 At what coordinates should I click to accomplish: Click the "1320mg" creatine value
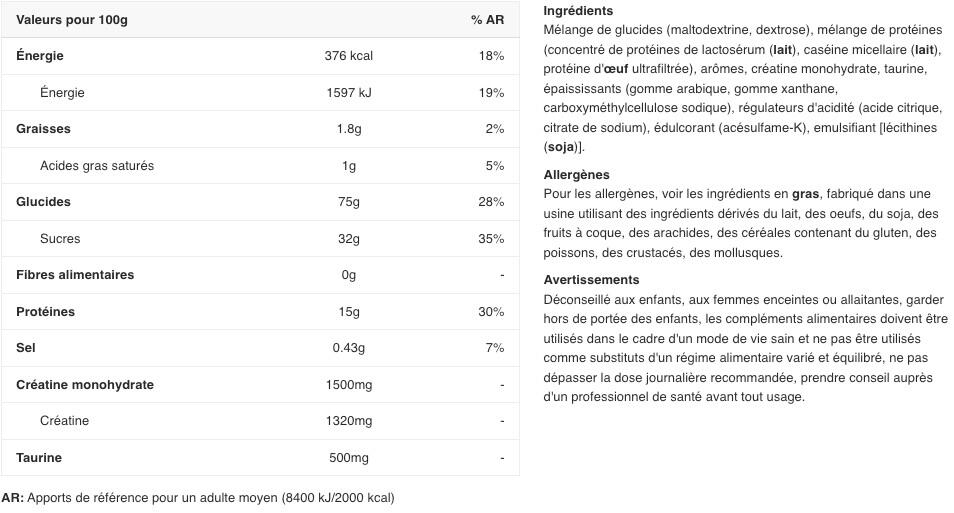tap(348, 421)
